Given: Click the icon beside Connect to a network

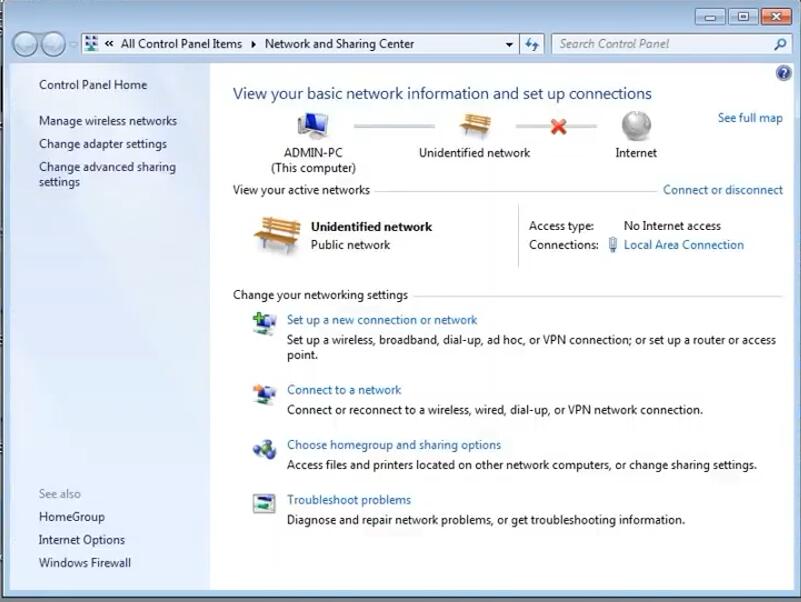Looking at the screenshot, I should 264,393.
